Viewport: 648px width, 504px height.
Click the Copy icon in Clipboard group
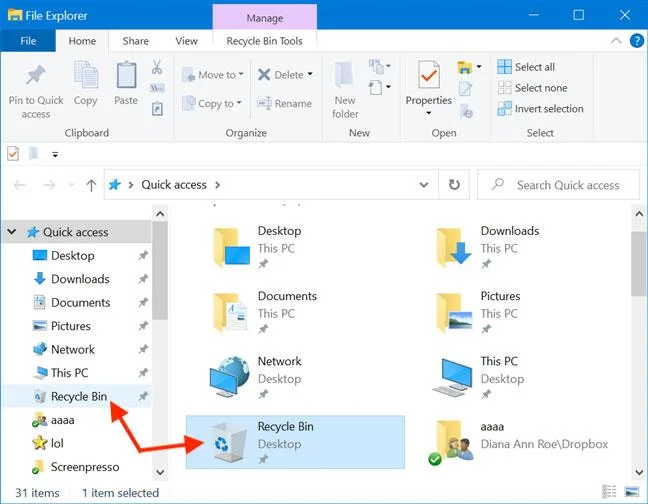[x=86, y=75]
